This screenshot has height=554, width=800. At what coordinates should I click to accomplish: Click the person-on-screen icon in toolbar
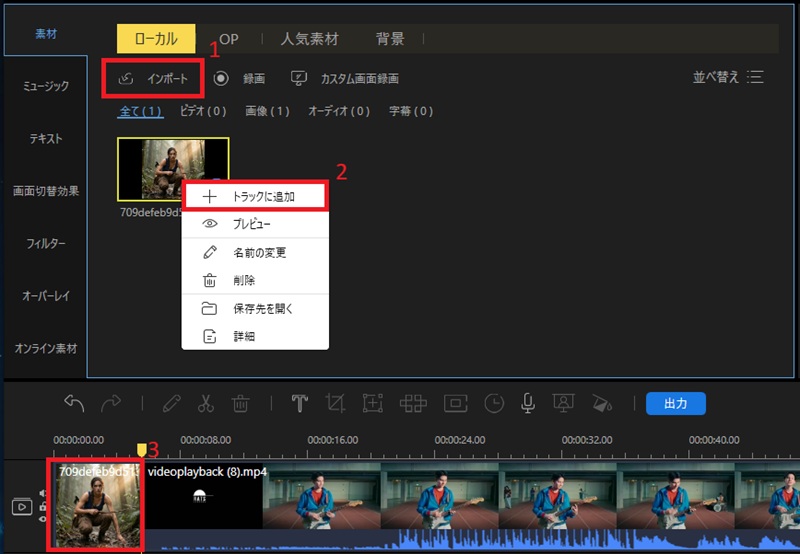click(563, 403)
